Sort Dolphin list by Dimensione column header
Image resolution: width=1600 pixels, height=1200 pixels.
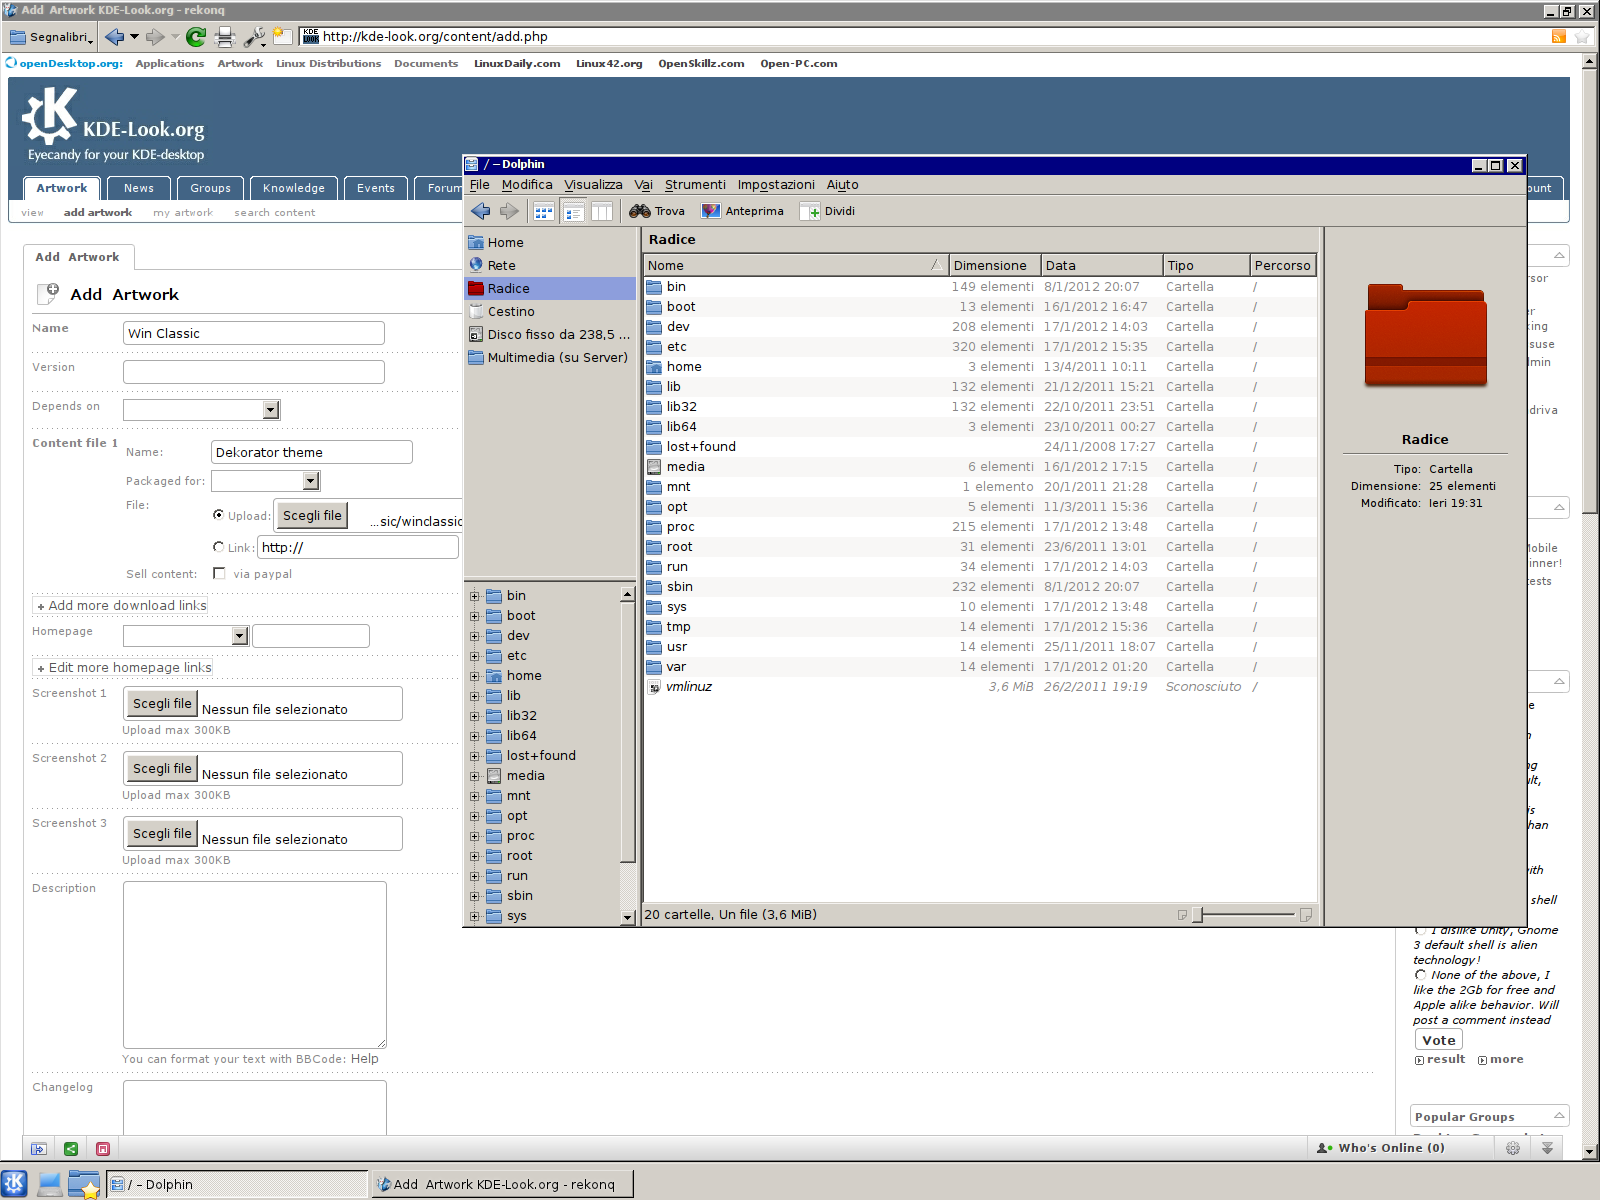click(994, 265)
